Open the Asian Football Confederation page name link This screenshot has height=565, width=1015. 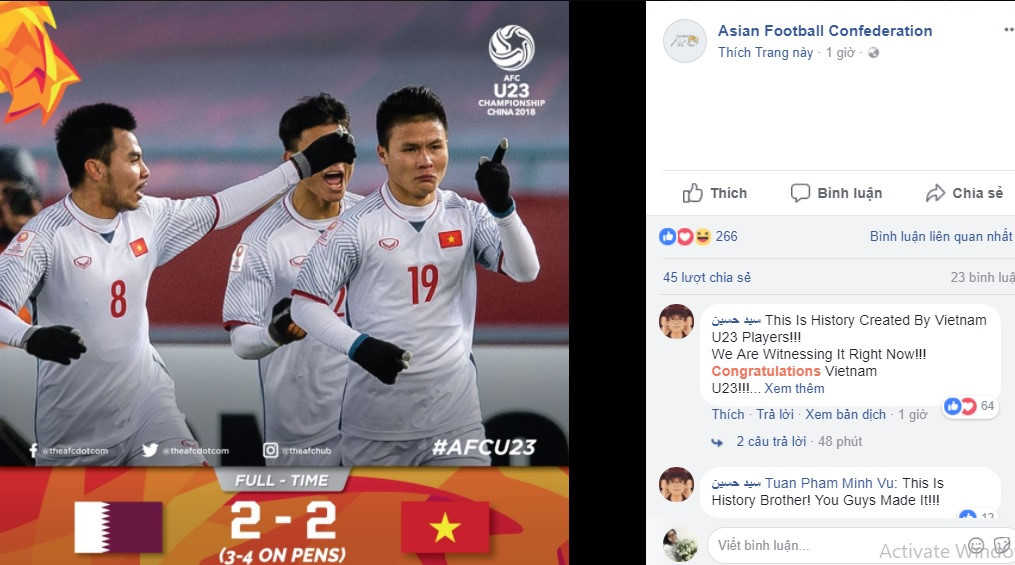825,30
